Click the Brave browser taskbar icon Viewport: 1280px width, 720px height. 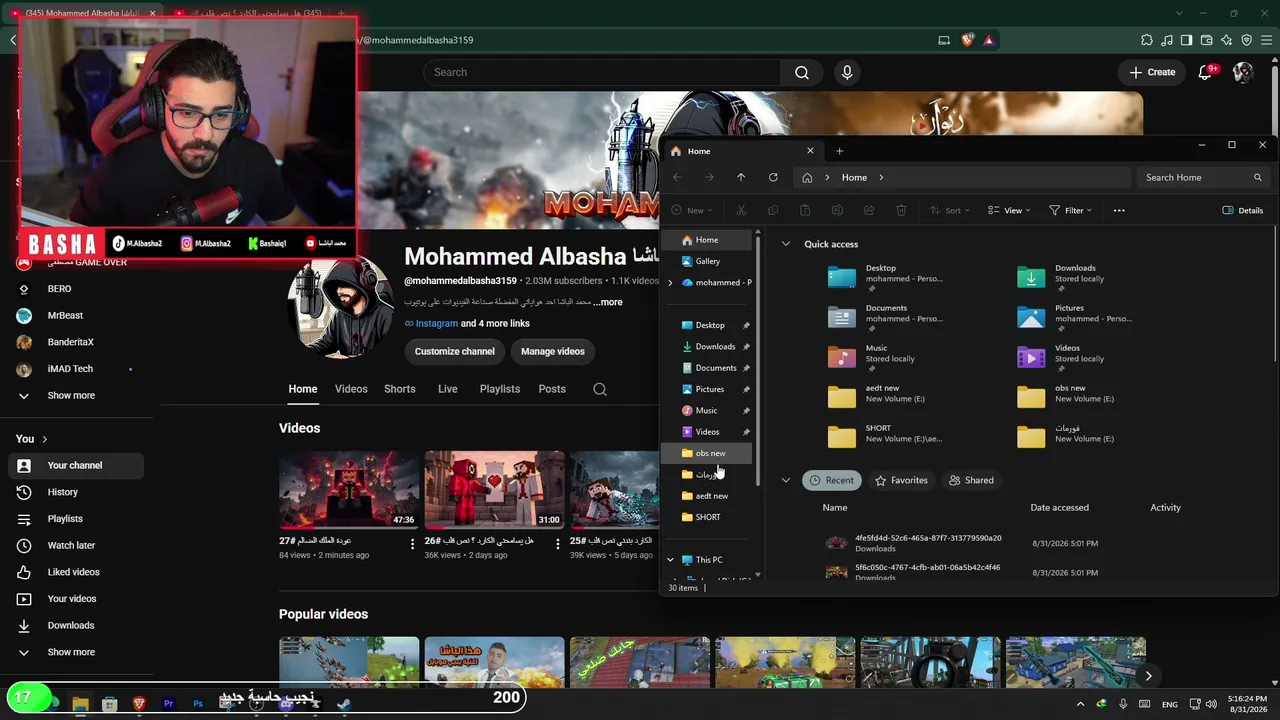[x=139, y=704]
